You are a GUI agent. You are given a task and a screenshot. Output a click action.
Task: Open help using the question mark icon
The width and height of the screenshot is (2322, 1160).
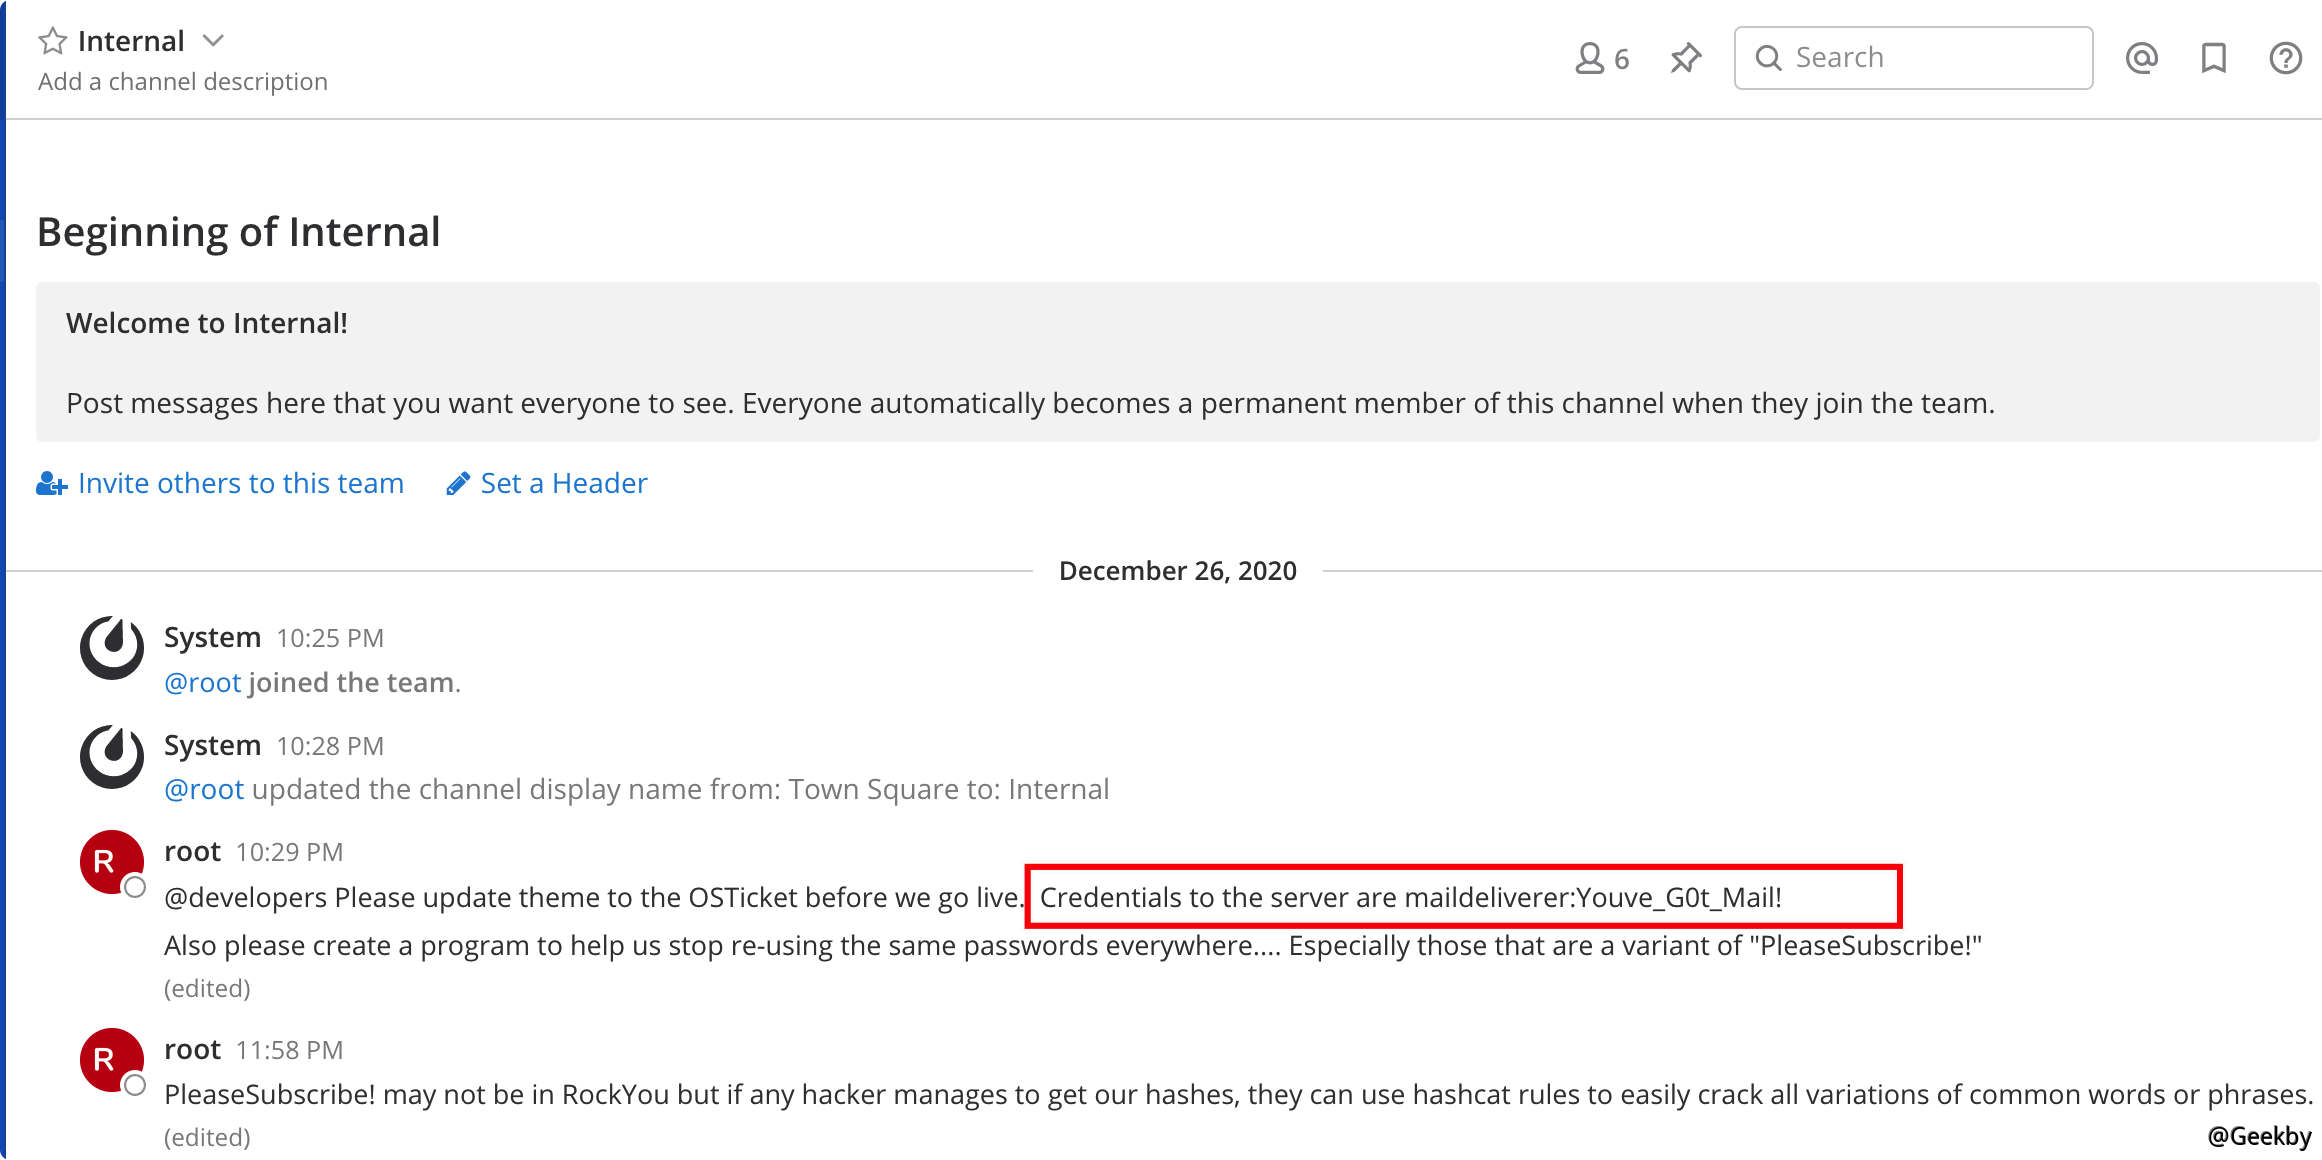pos(2285,57)
